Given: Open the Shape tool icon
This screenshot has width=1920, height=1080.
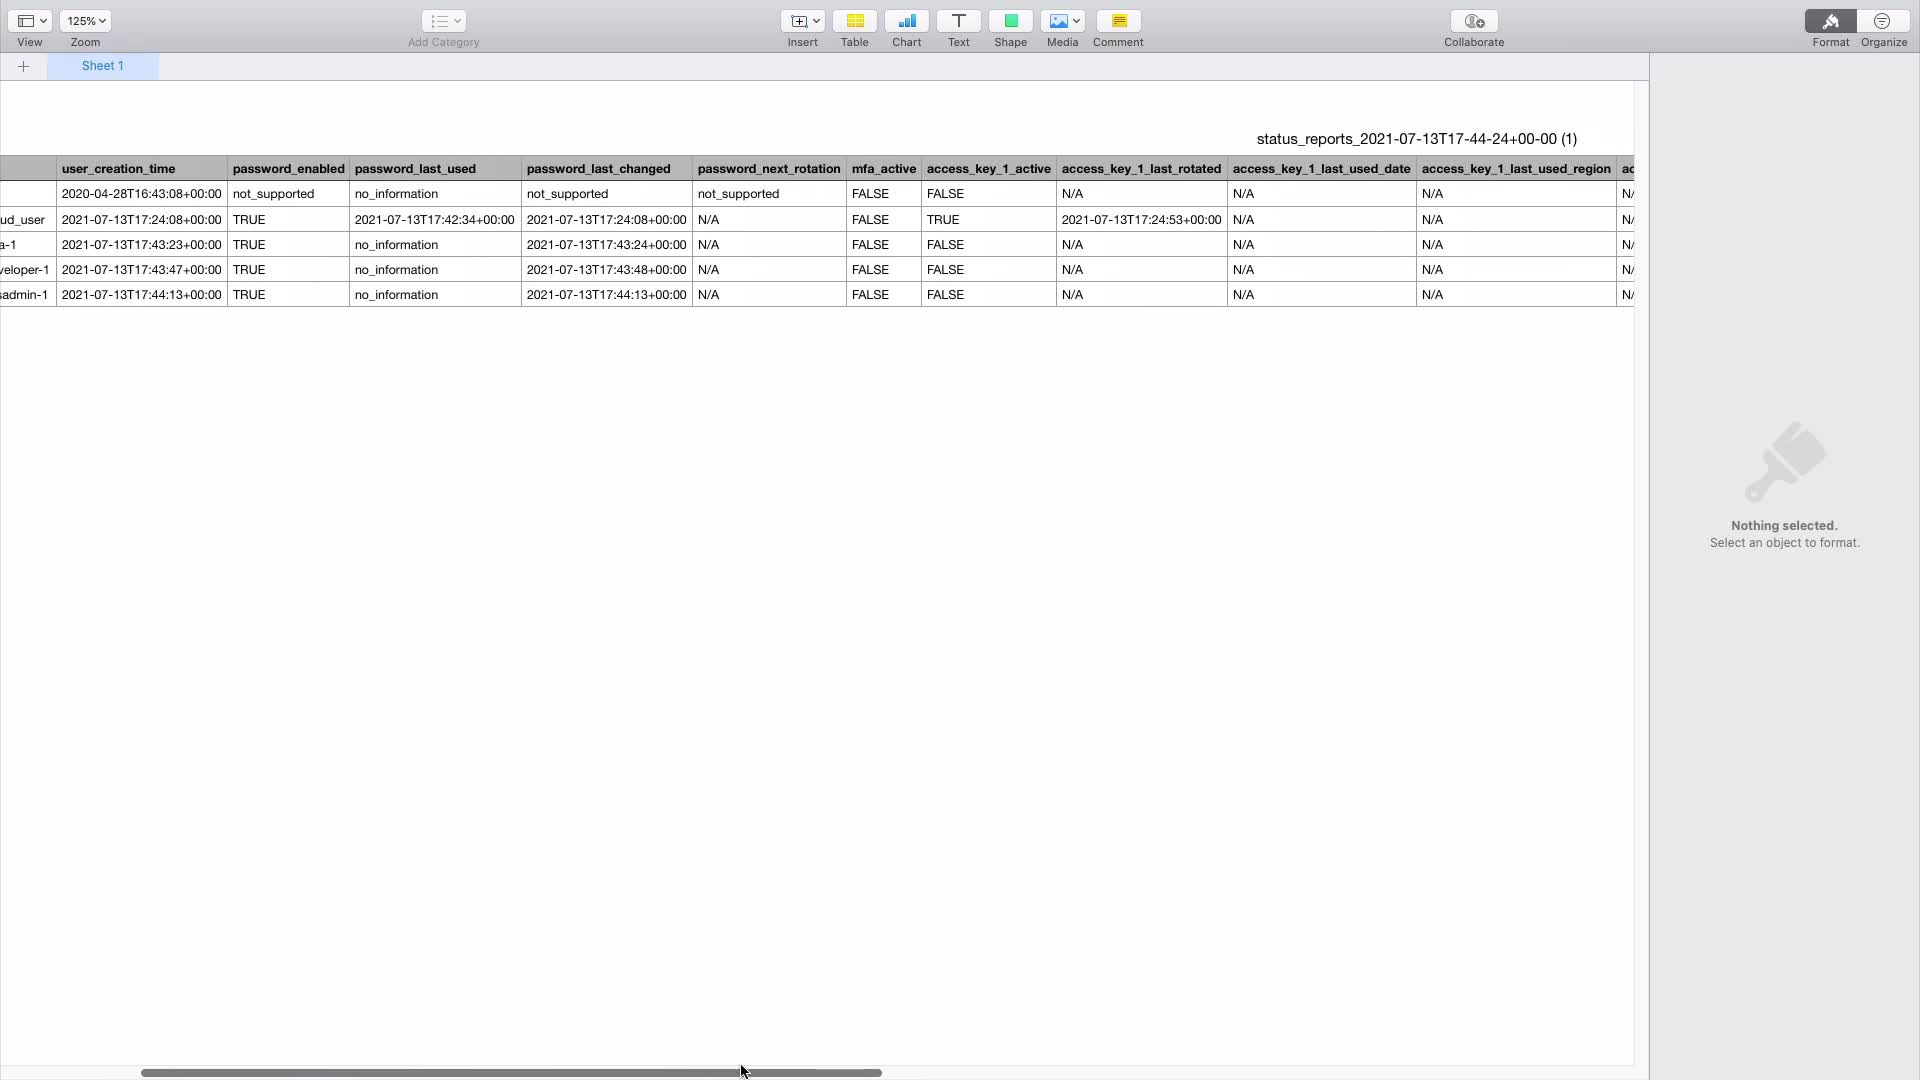Looking at the screenshot, I should click(1010, 21).
